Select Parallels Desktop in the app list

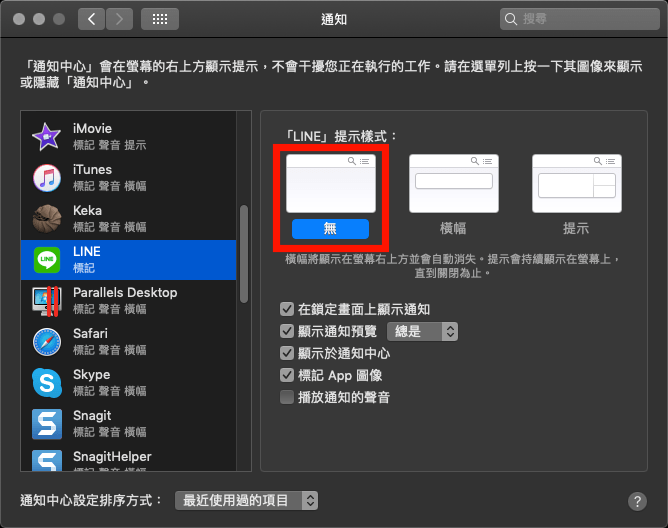click(x=128, y=301)
